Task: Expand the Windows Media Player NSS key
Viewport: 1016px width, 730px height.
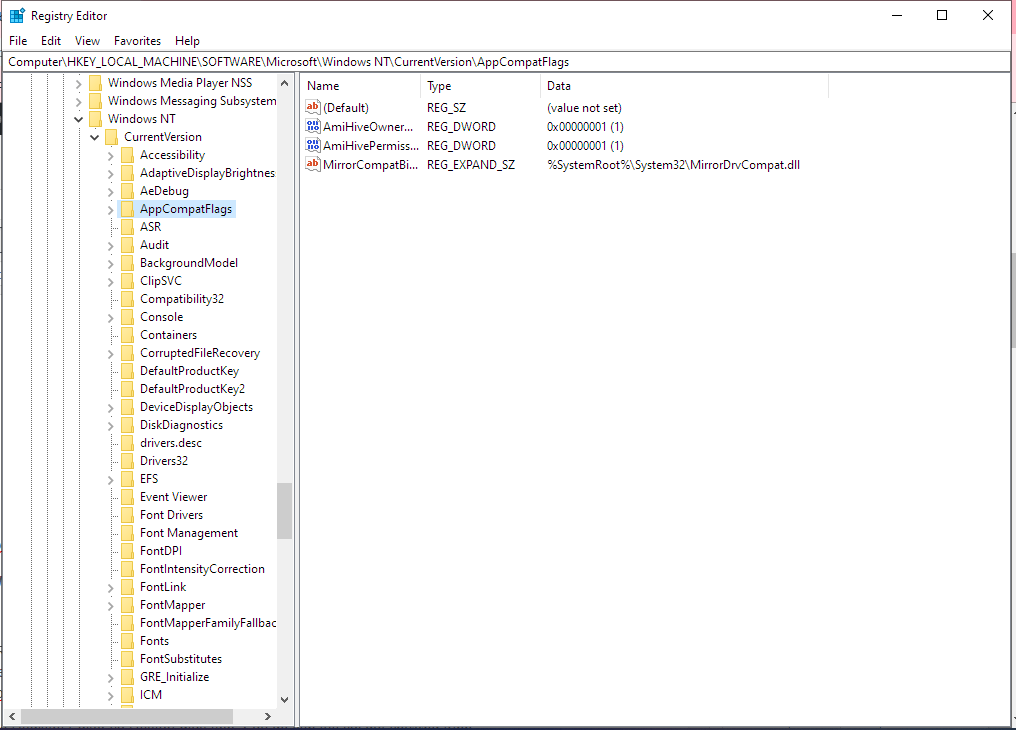Action: point(78,83)
